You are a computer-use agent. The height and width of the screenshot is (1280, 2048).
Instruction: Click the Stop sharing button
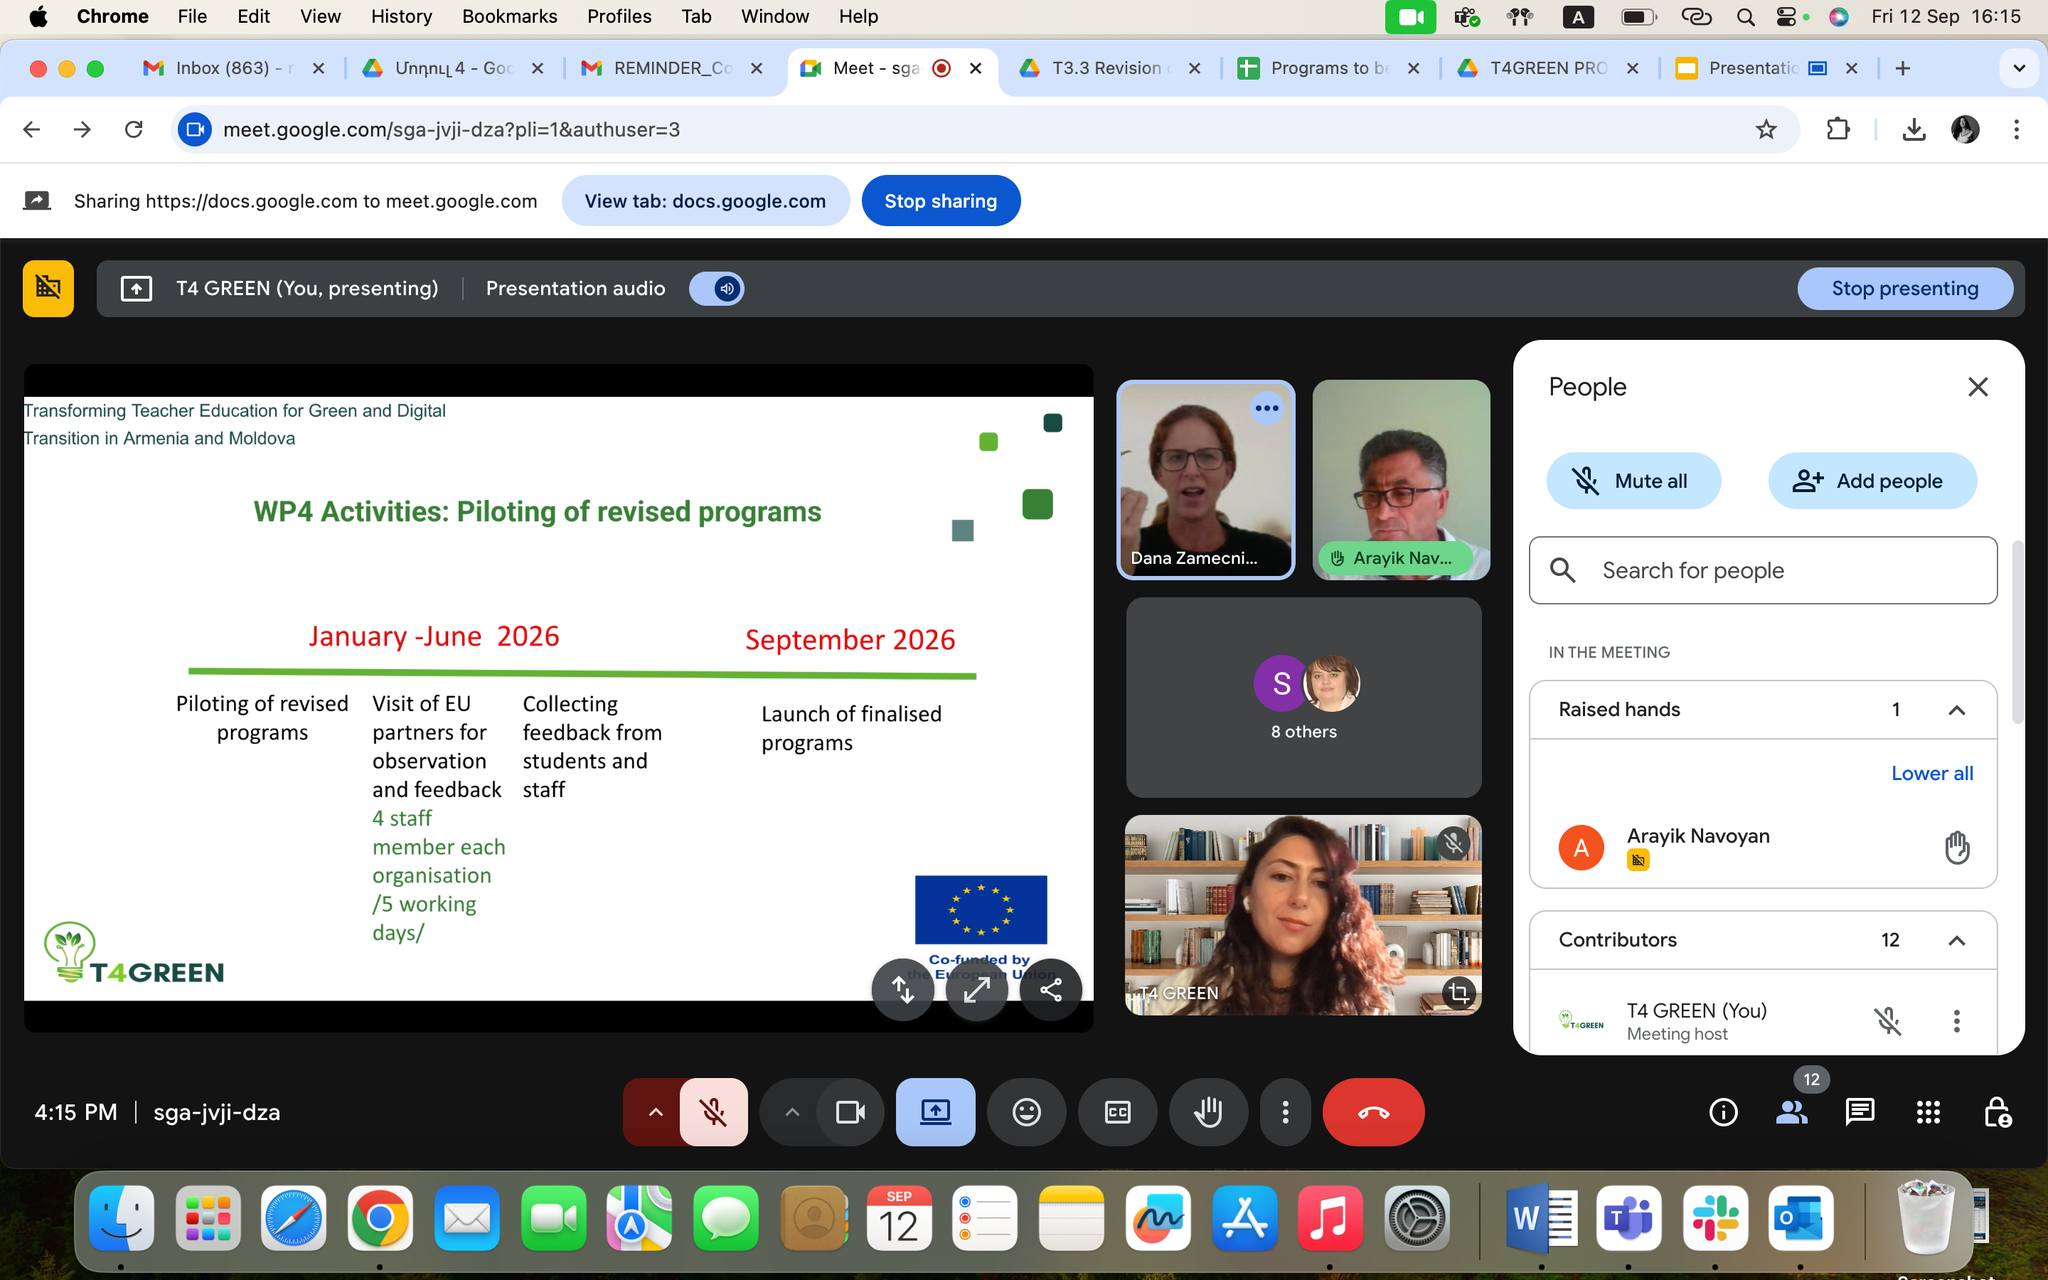click(x=940, y=201)
